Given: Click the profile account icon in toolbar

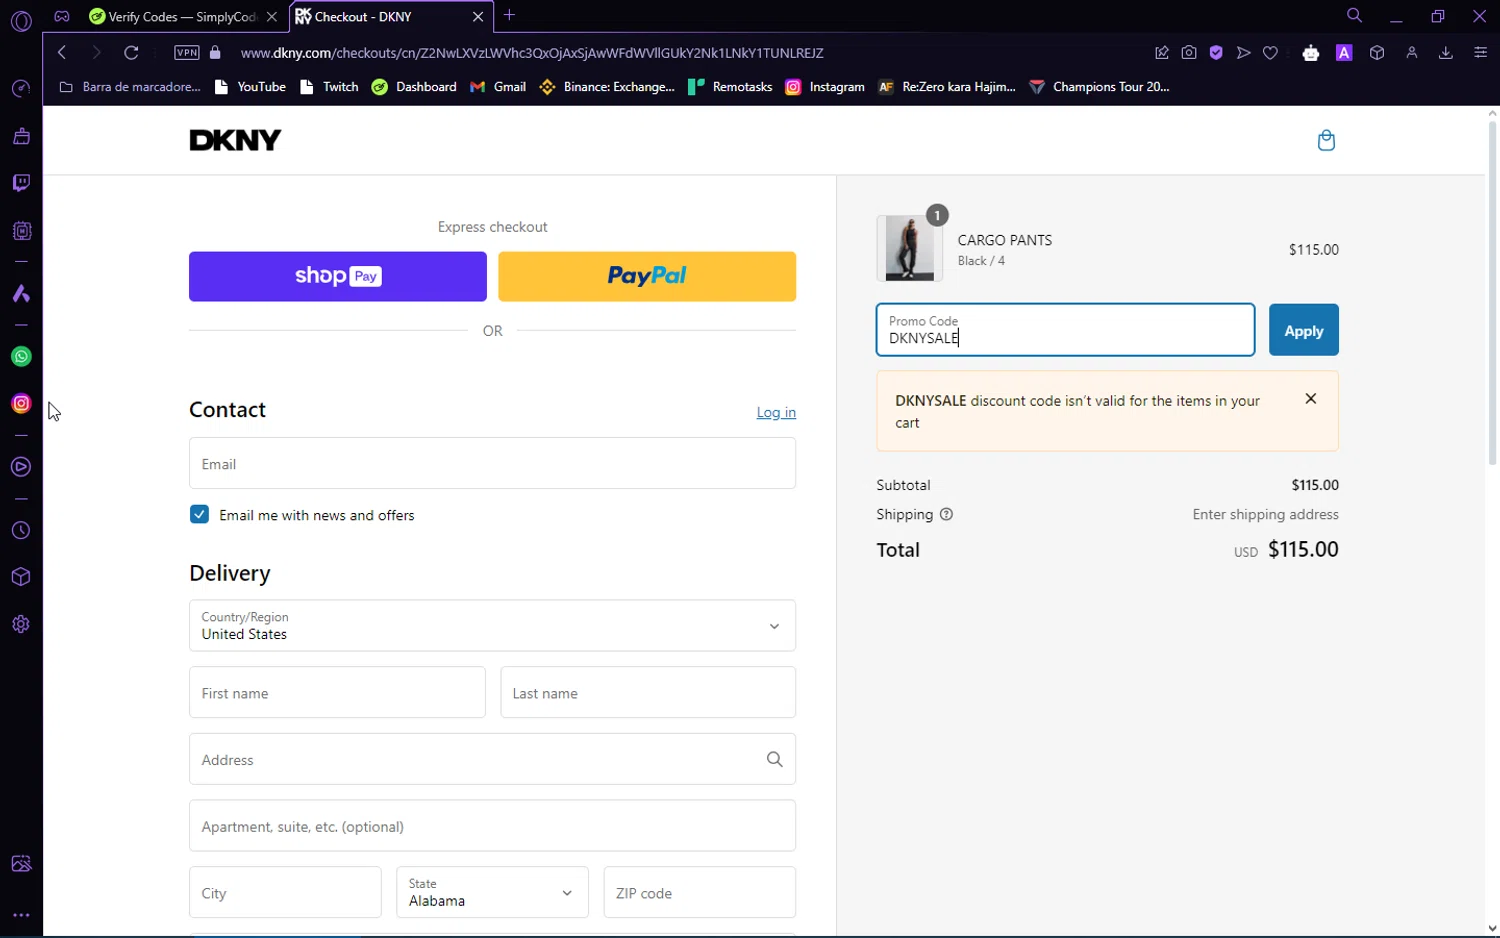Looking at the screenshot, I should click(x=1412, y=53).
